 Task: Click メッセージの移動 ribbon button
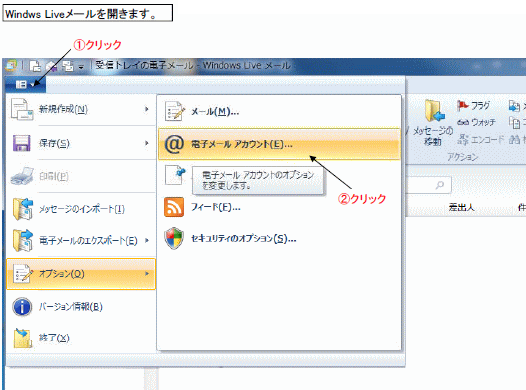[433, 123]
